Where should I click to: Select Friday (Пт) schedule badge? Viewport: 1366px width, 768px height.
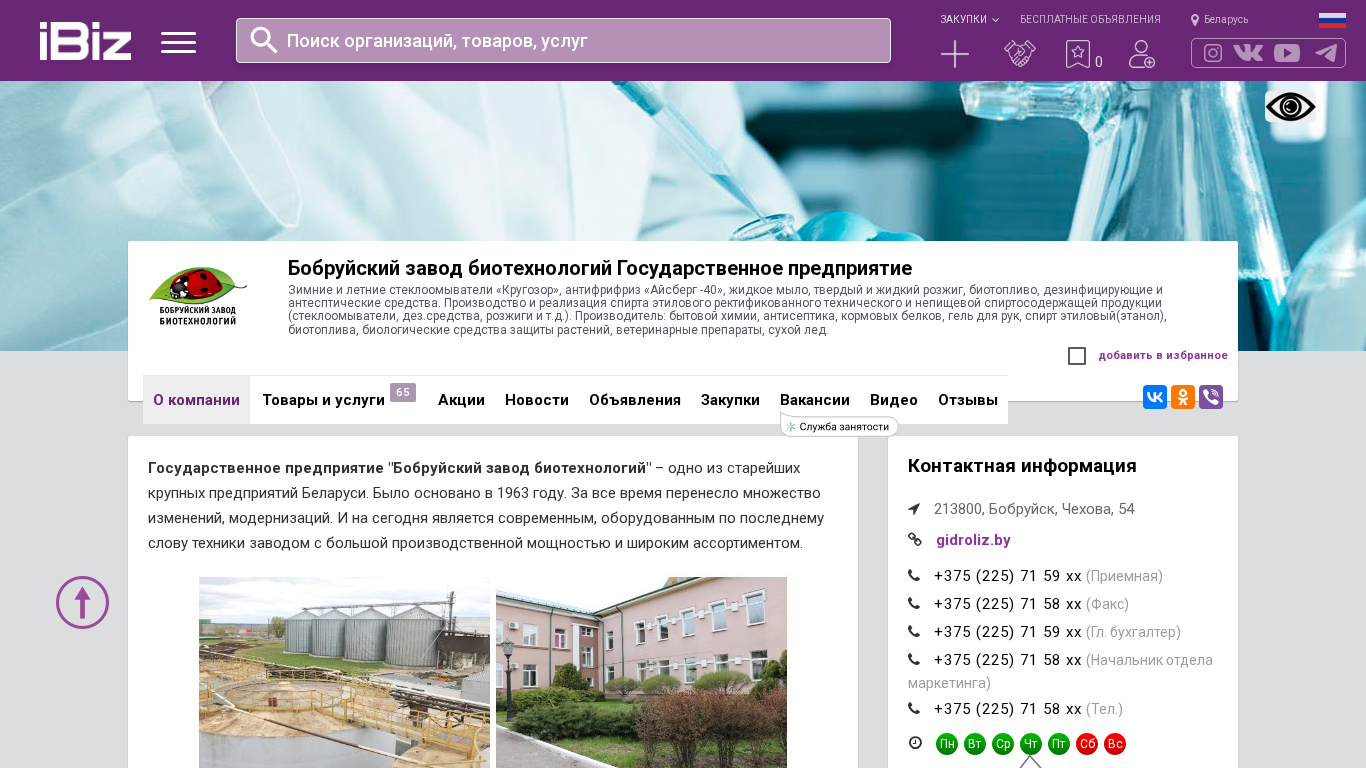(1059, 744)
